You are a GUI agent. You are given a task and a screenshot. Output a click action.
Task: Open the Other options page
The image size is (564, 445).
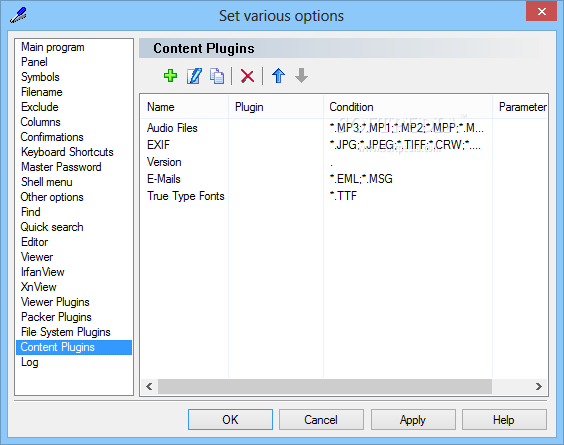point(52,197)
